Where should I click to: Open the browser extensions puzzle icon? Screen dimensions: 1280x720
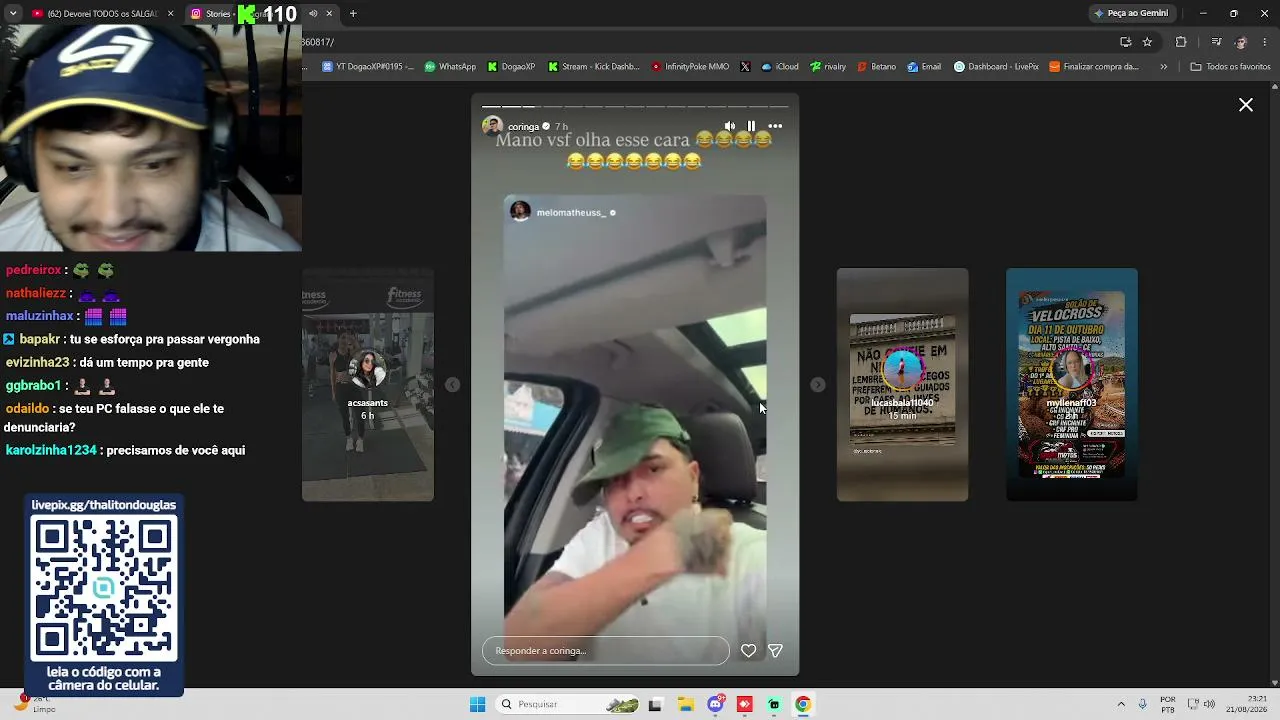1181,42
